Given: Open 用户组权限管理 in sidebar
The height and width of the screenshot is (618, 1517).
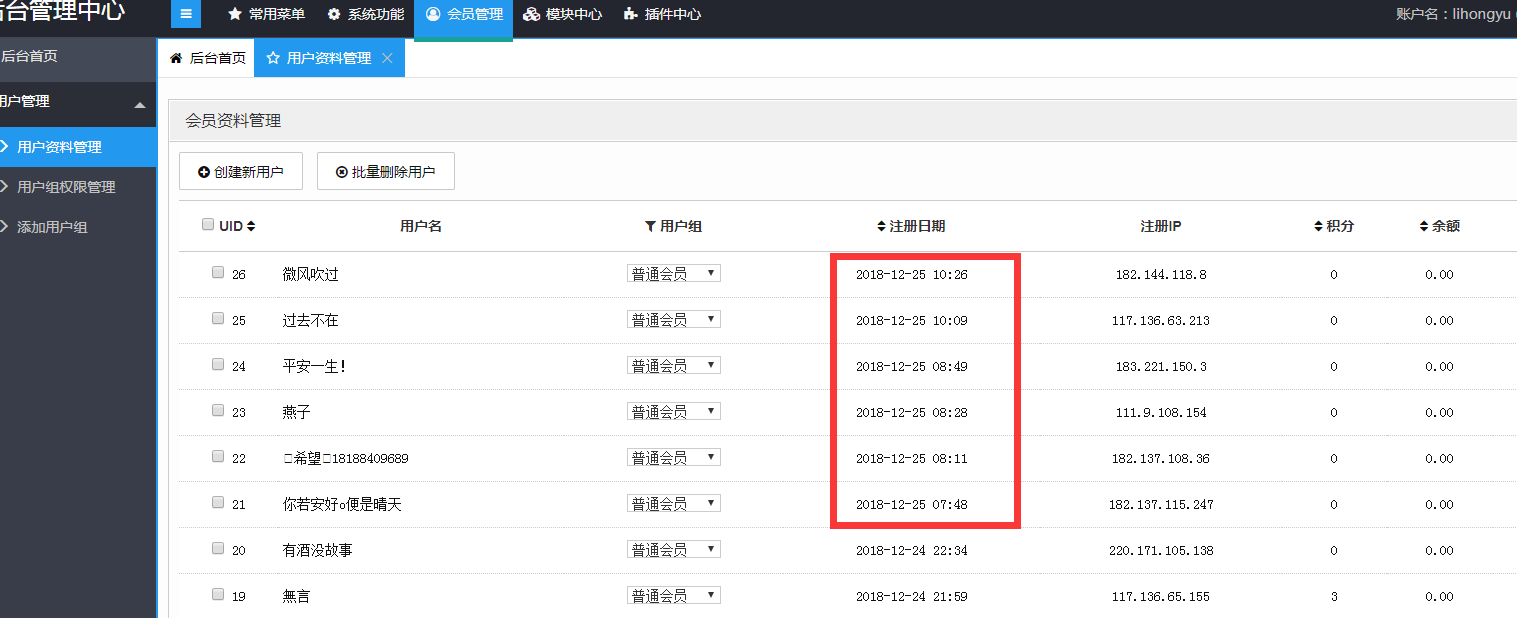Looking at the screenshot, I should (x=66, y=187).
